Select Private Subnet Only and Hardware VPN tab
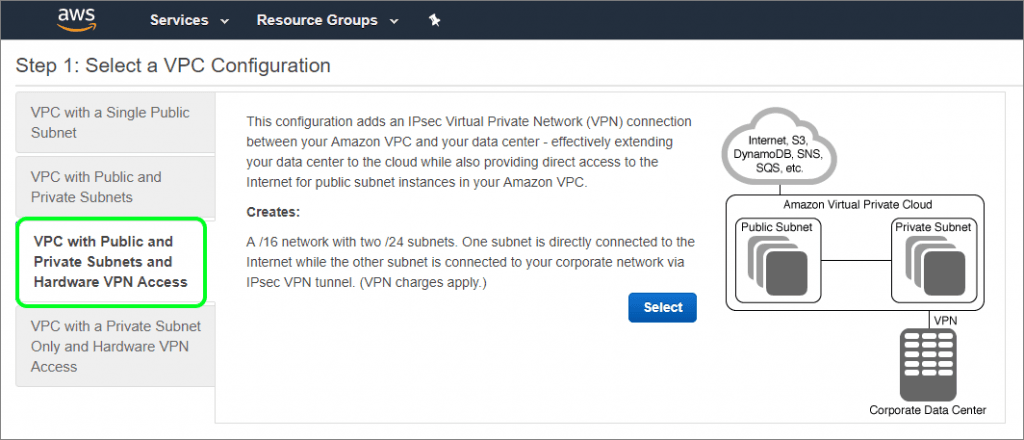Viewport: 1024px width, 440px height. tap(116, 346)
